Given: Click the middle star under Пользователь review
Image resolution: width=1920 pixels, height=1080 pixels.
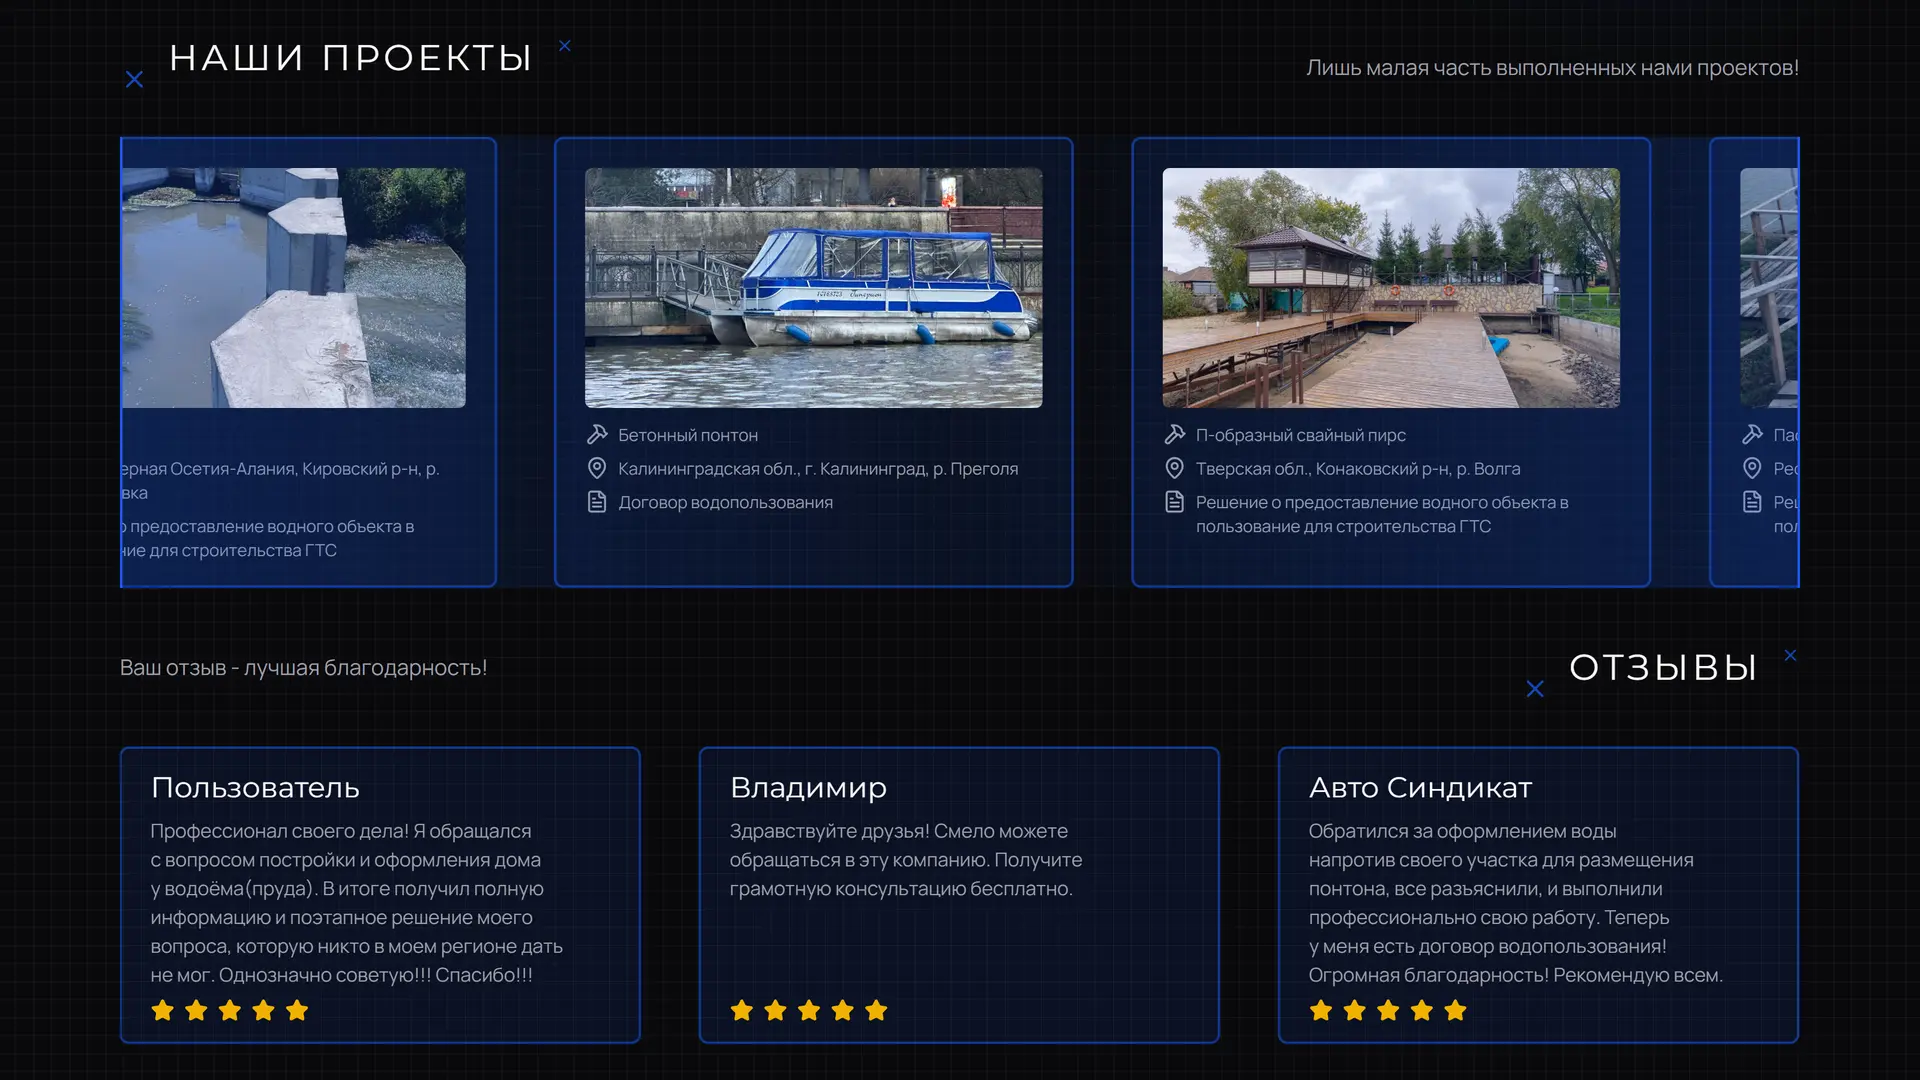Looking at the screenshot, I should click(x=229, y=1011).
